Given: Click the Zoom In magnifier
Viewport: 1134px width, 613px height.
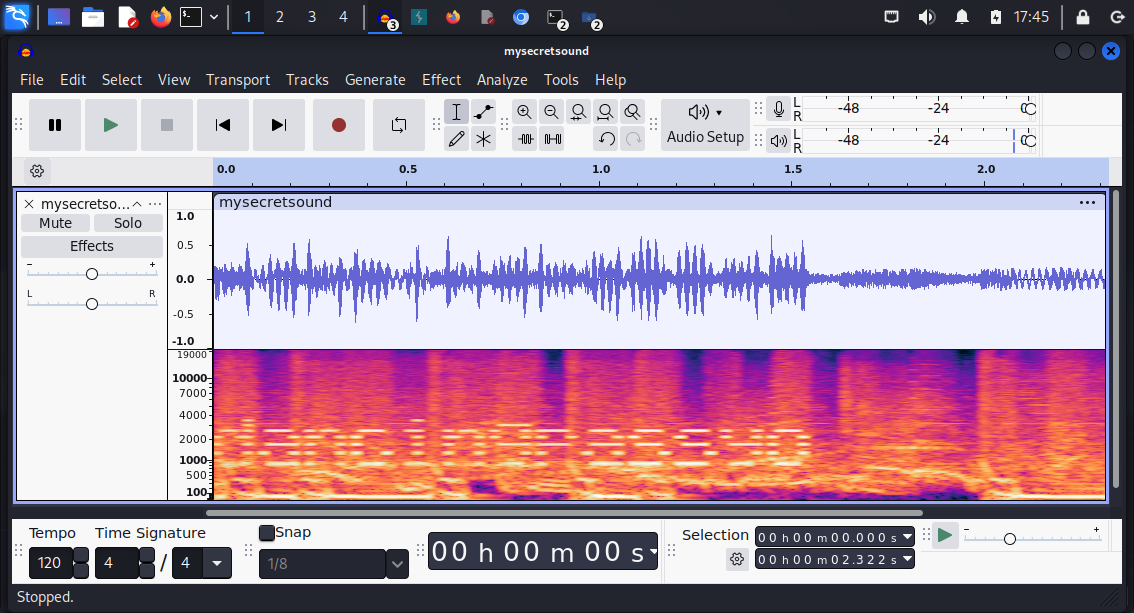Looking at the screenshot, I should [524, 112].
